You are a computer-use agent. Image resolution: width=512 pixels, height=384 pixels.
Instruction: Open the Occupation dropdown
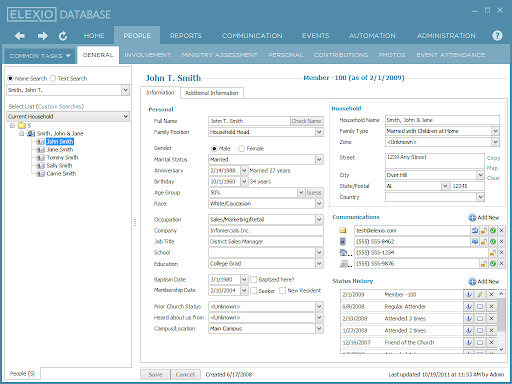coord(319,219)
